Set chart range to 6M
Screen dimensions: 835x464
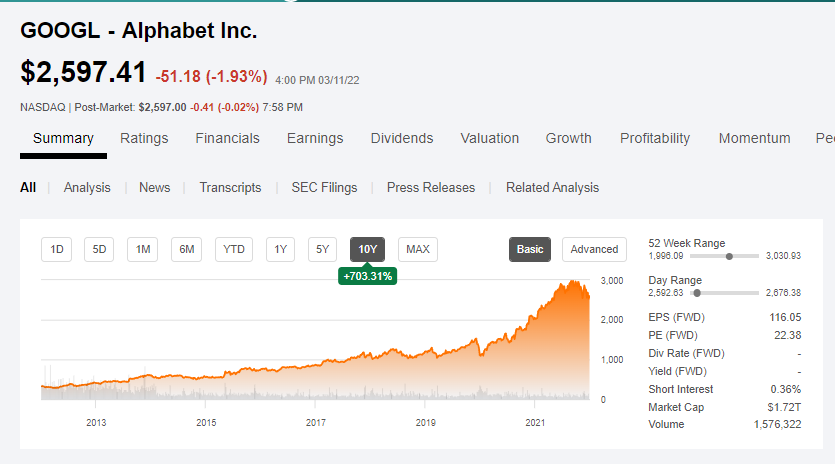tap(186, 249)
